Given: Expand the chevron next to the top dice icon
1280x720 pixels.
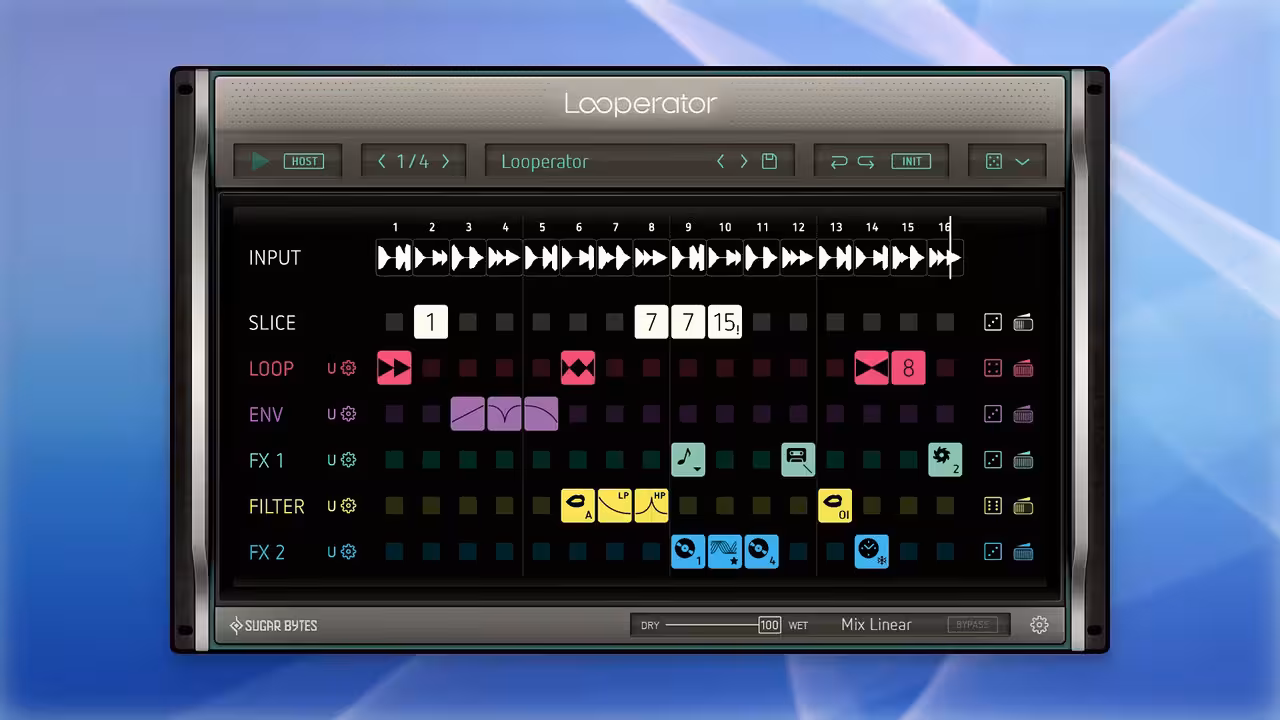Looking at the screenshot, I should click(x=1022, y=161).
